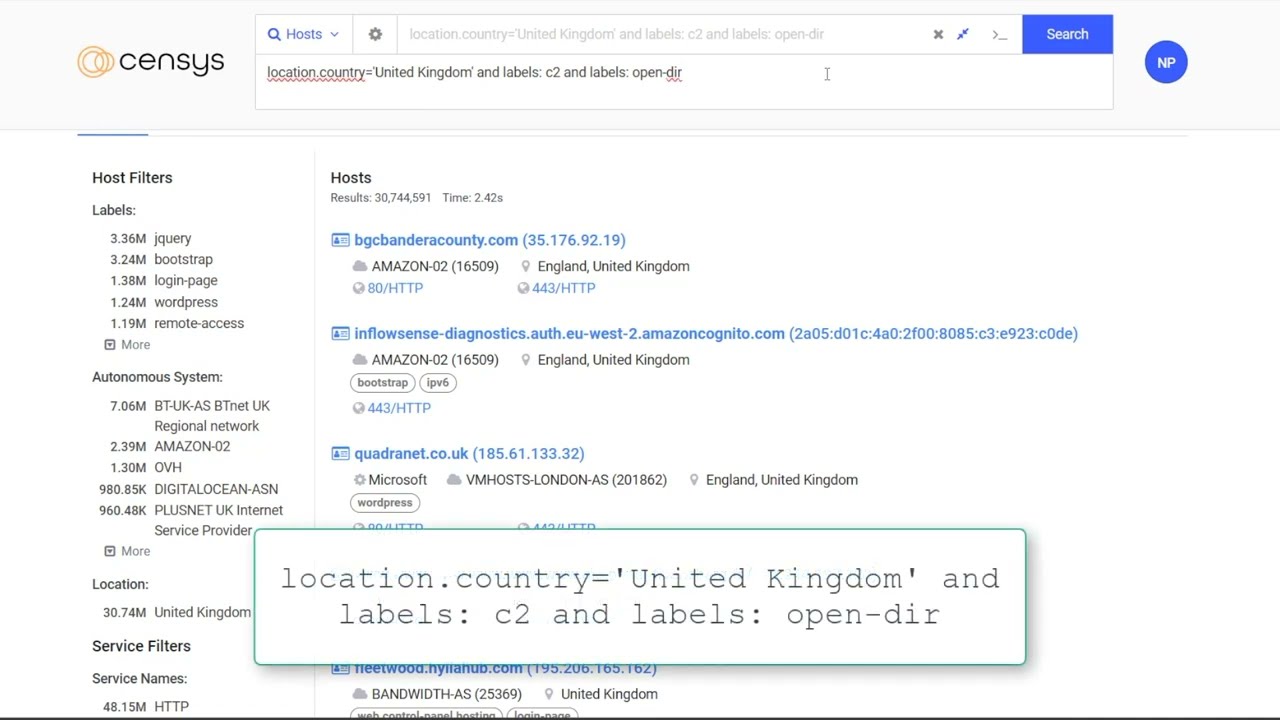
Task: Open 443/HTTP service of bgcbanderacounty.com
Action: pos(563,288)
